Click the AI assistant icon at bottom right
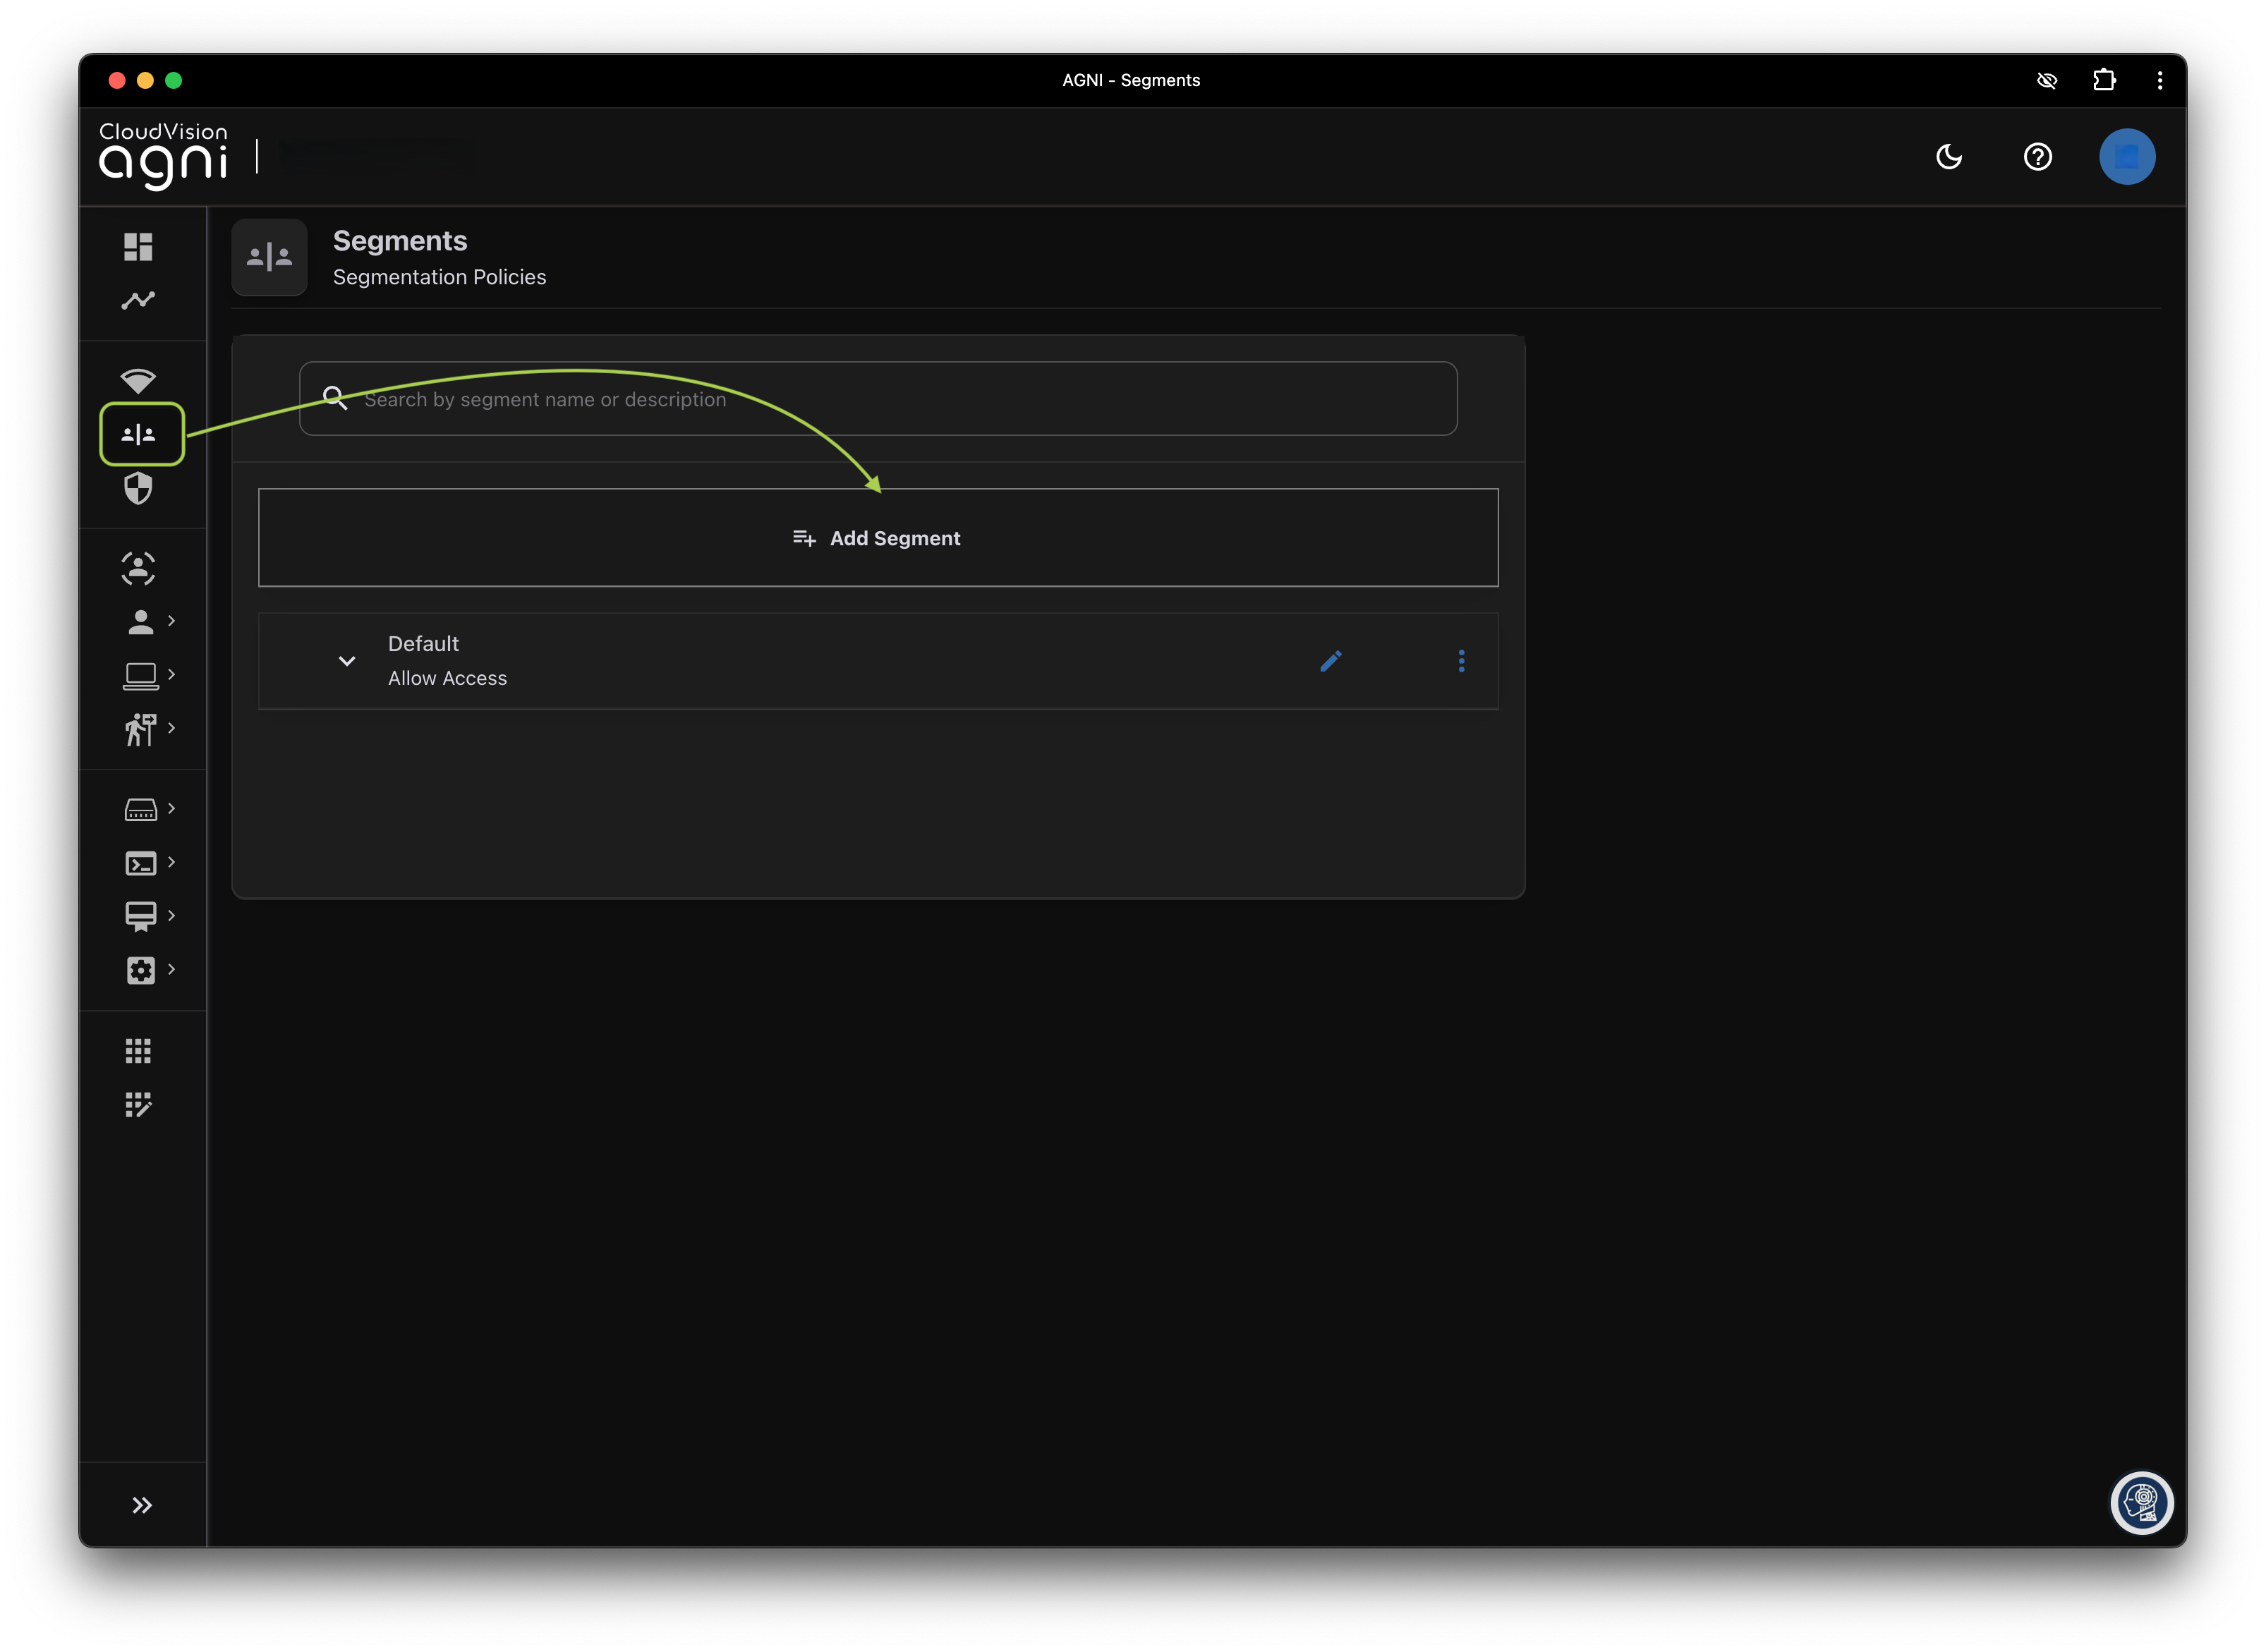This screenshot has height=1652, width=2266. point(2141,1501)
